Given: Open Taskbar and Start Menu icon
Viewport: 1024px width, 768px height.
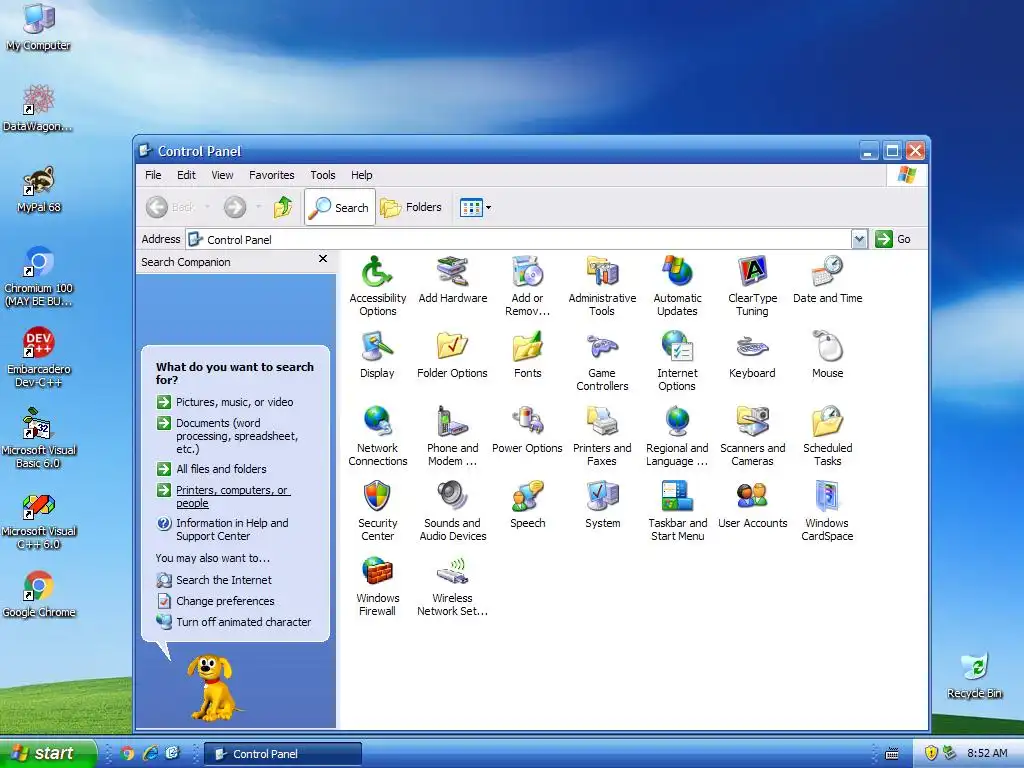Looking at the screenshot, I should (677, 511).
